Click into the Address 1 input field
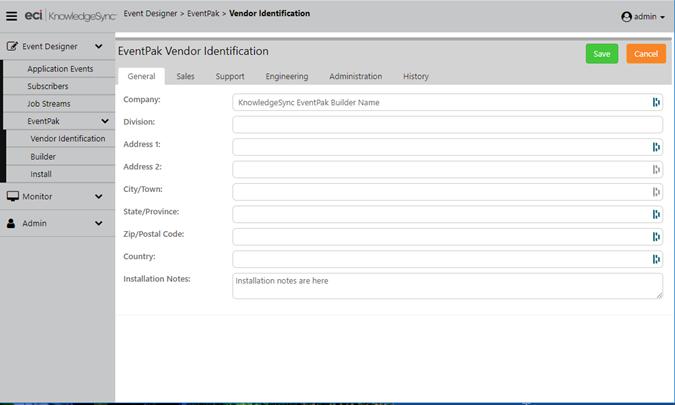 [x=447, y=147]
